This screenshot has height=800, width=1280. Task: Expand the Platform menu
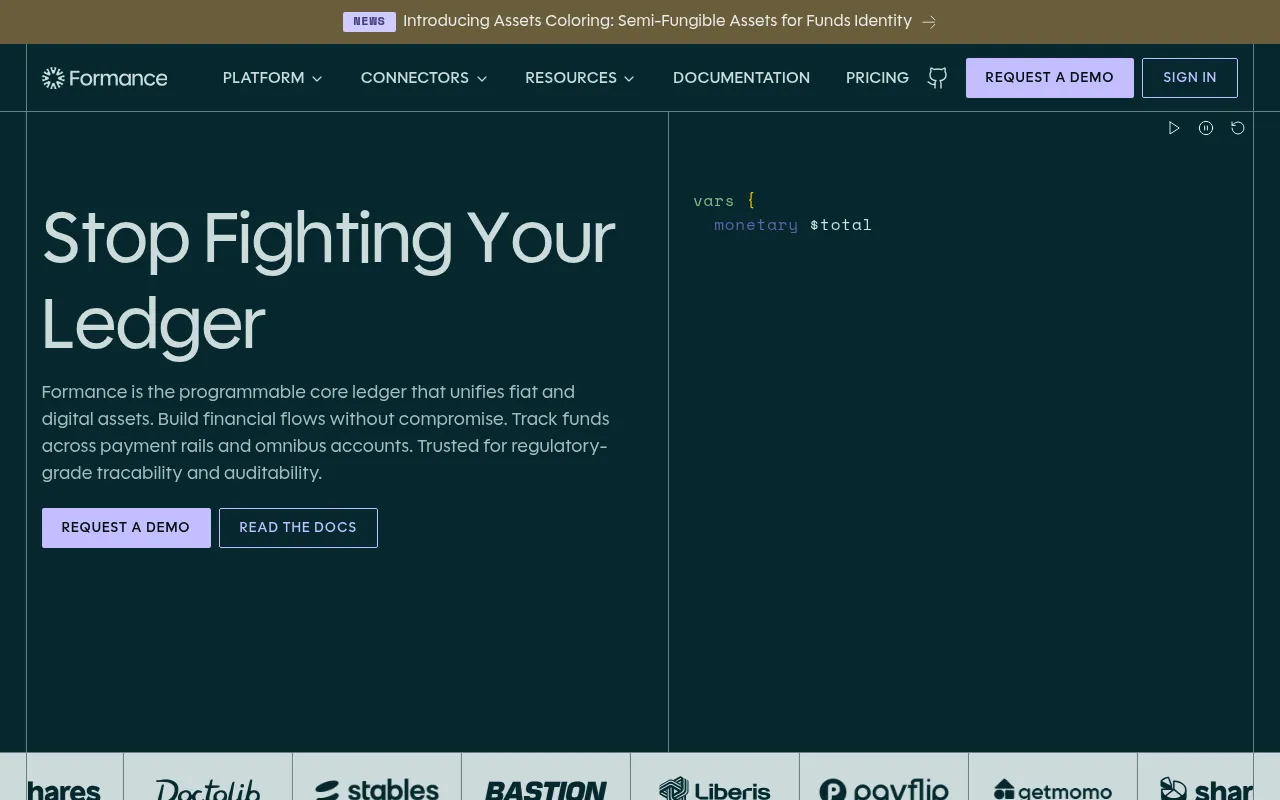click(273, 78)
